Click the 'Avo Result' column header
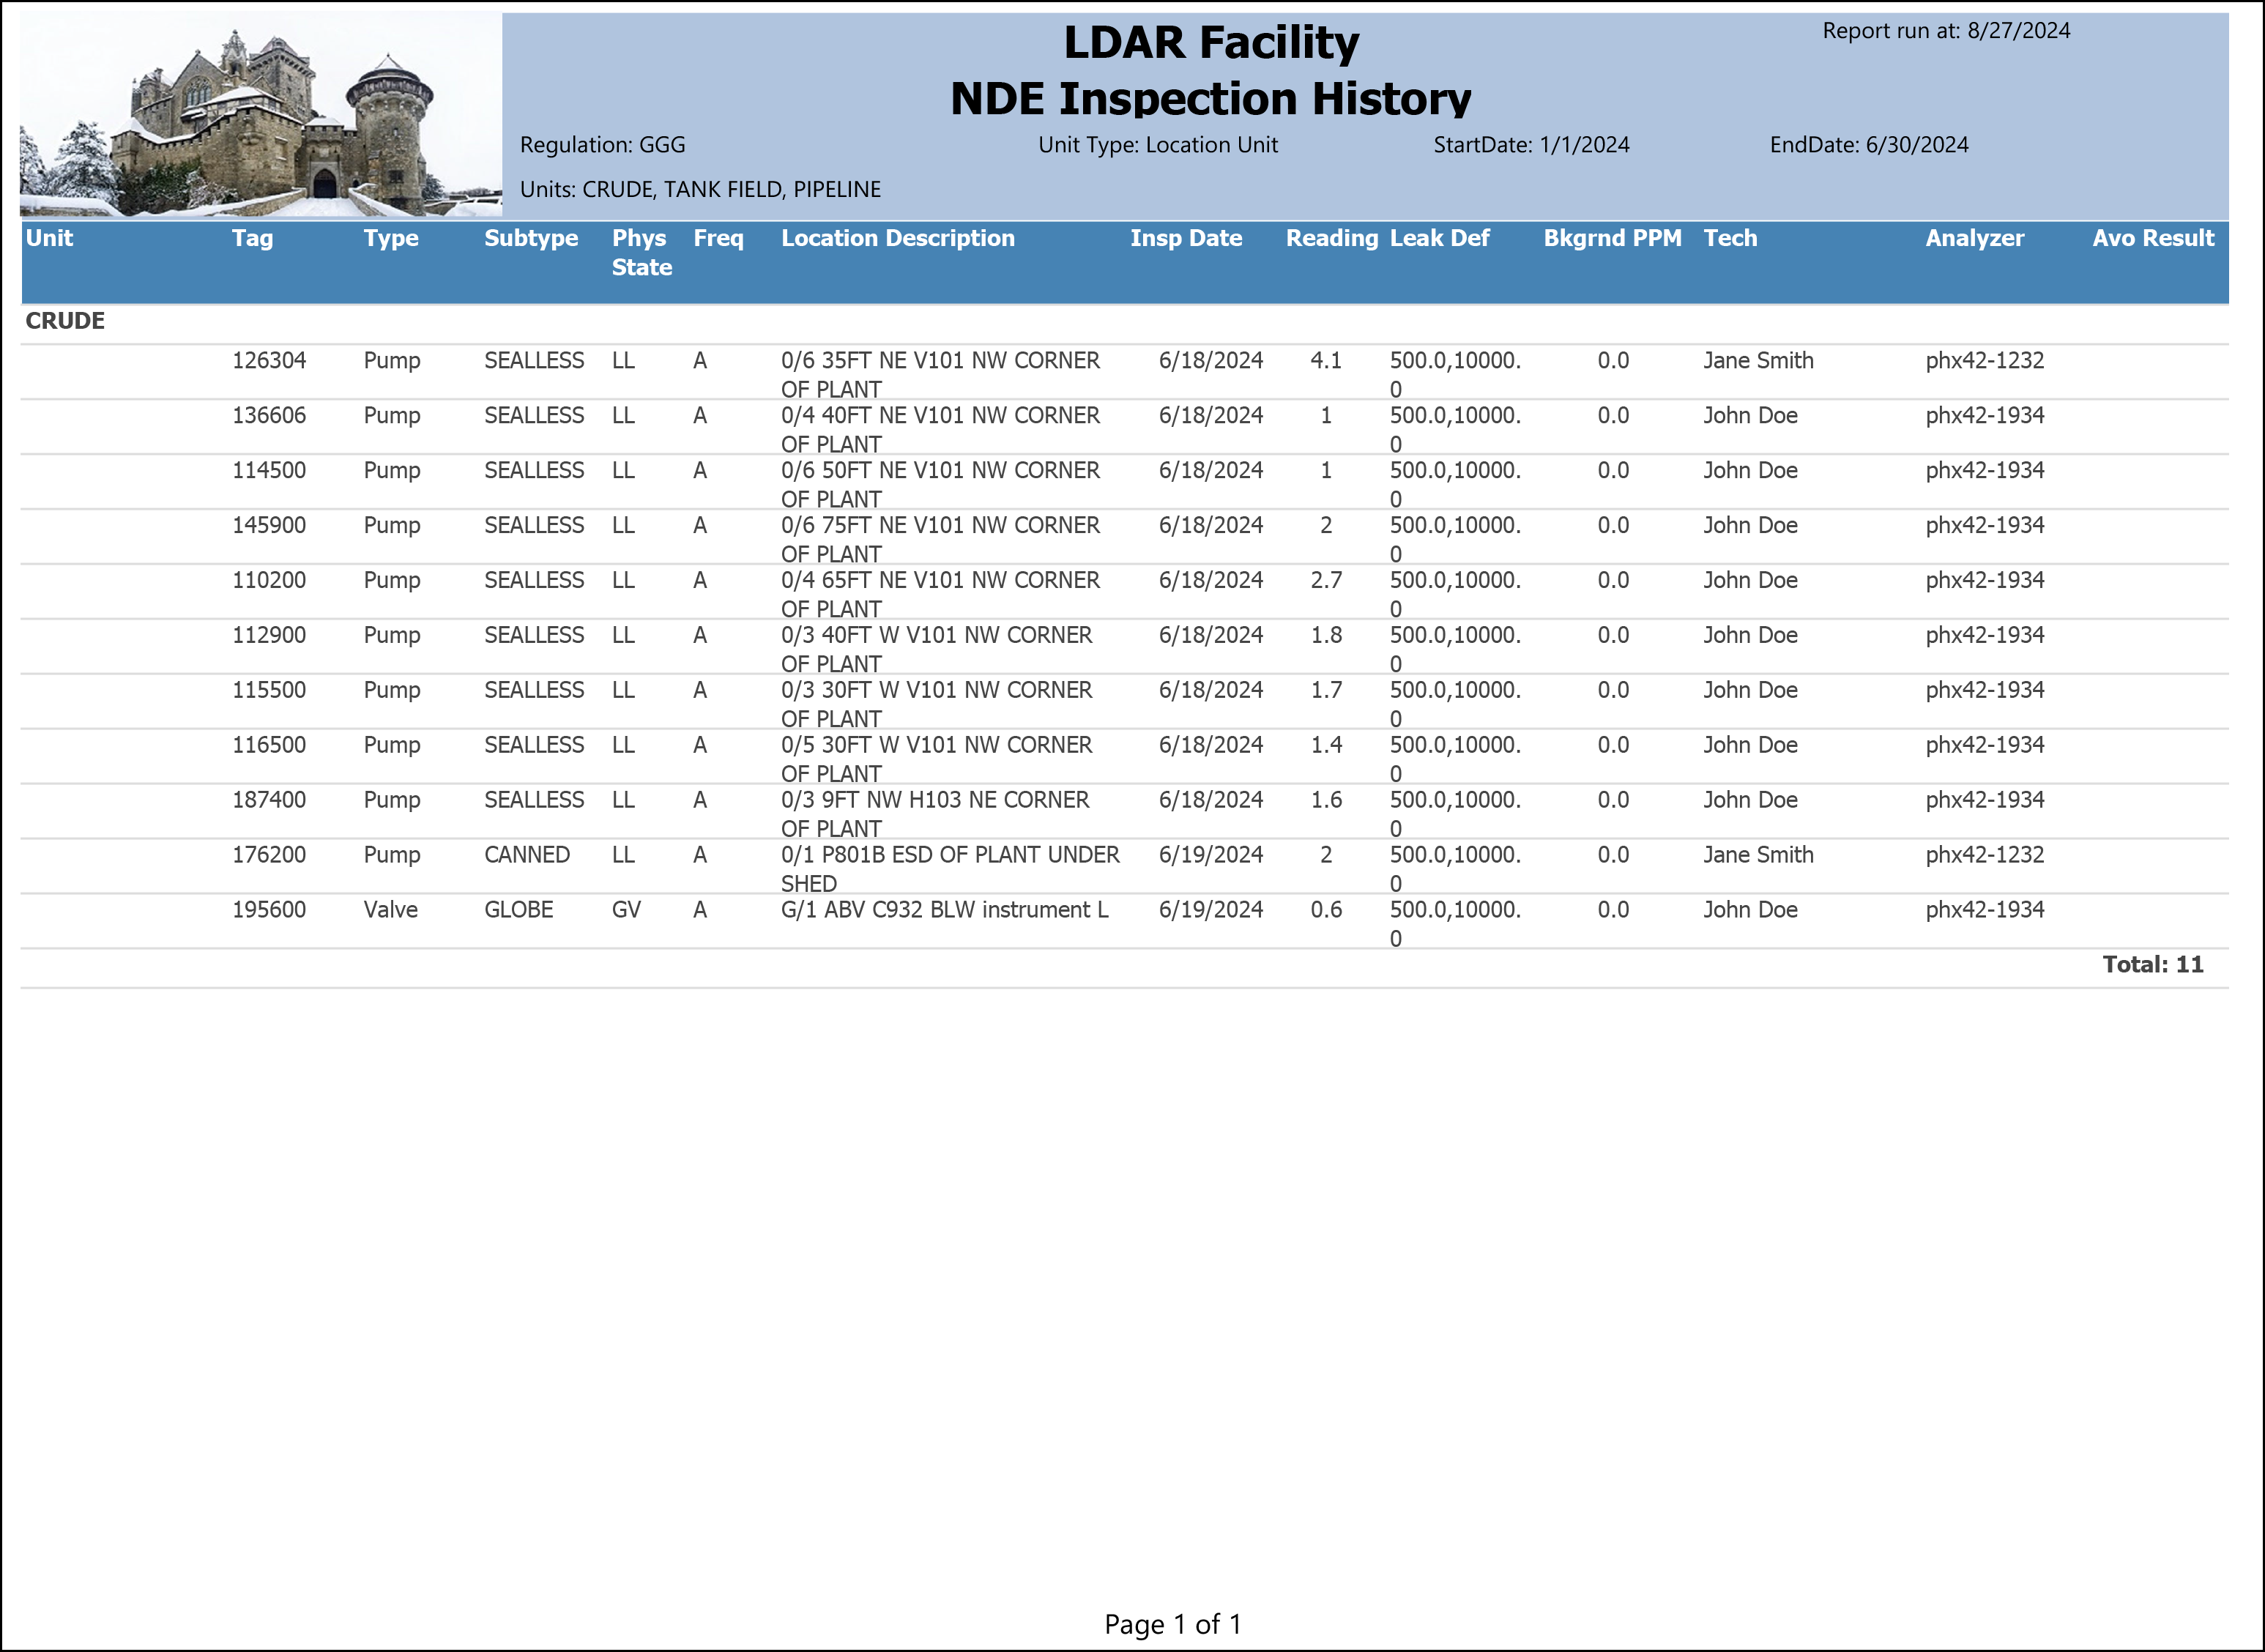Screen dimensions: 2265x1652 pyautogui.click(x=2153, y=238)
